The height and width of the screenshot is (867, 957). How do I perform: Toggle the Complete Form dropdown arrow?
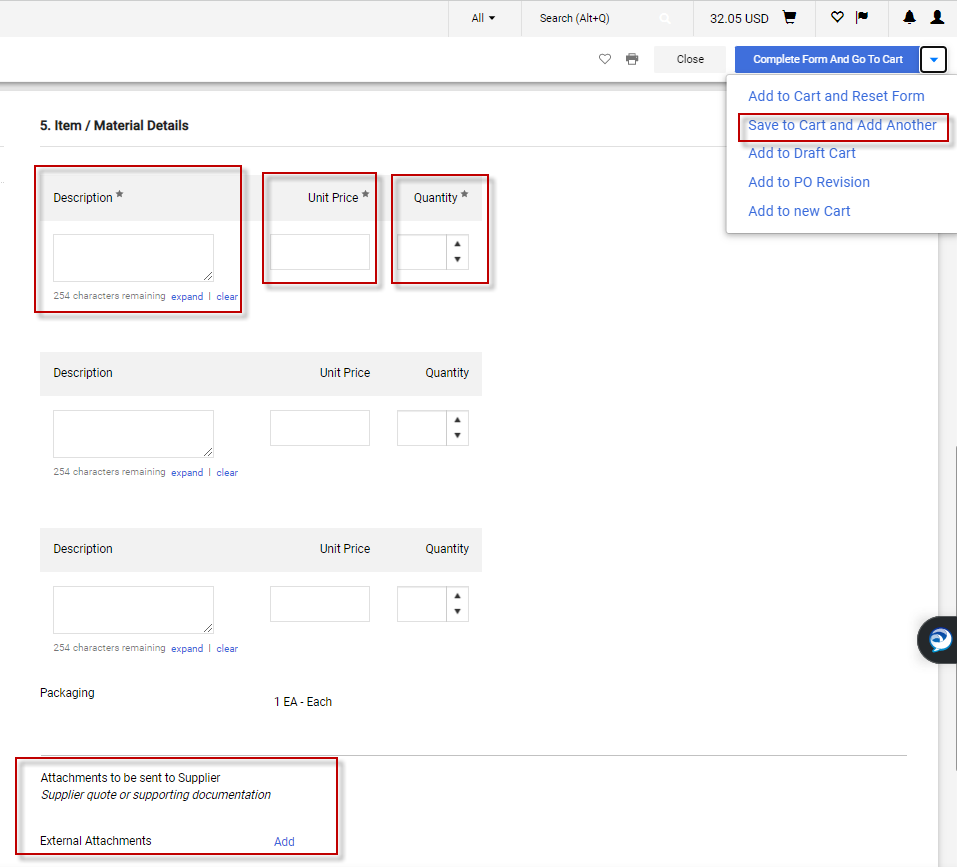pos(933,59)
